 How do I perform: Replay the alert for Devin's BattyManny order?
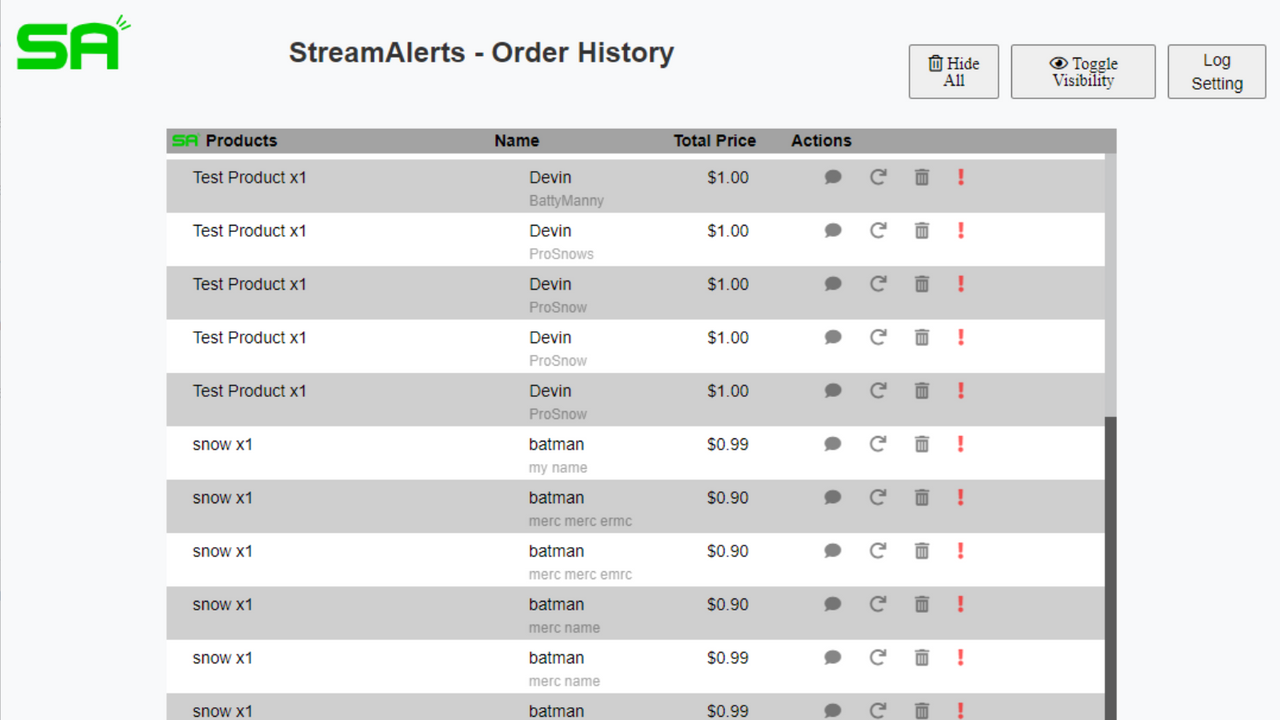click(x=878, y=177)
